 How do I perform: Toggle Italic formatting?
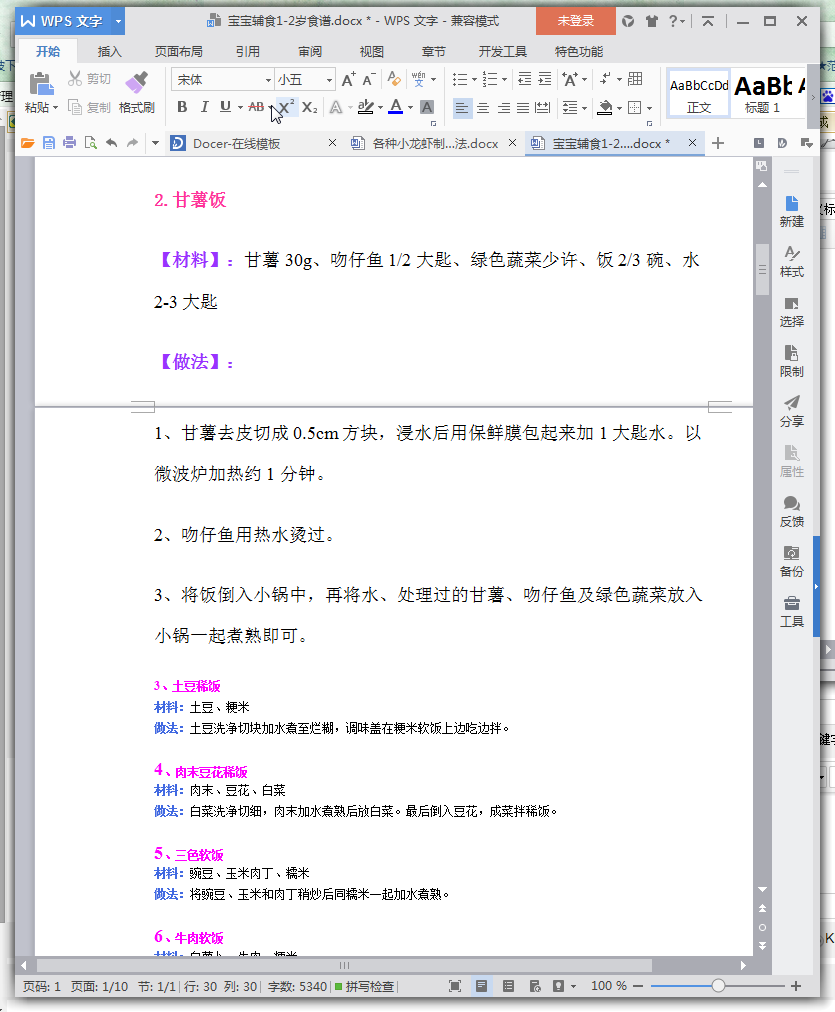204,107
